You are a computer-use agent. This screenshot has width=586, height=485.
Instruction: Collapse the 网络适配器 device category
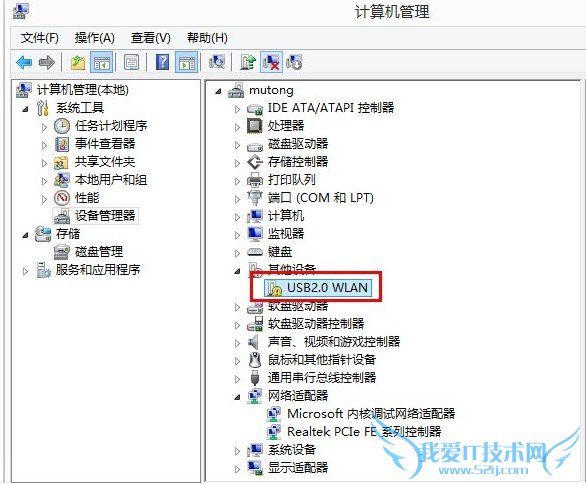pos(237,397)
